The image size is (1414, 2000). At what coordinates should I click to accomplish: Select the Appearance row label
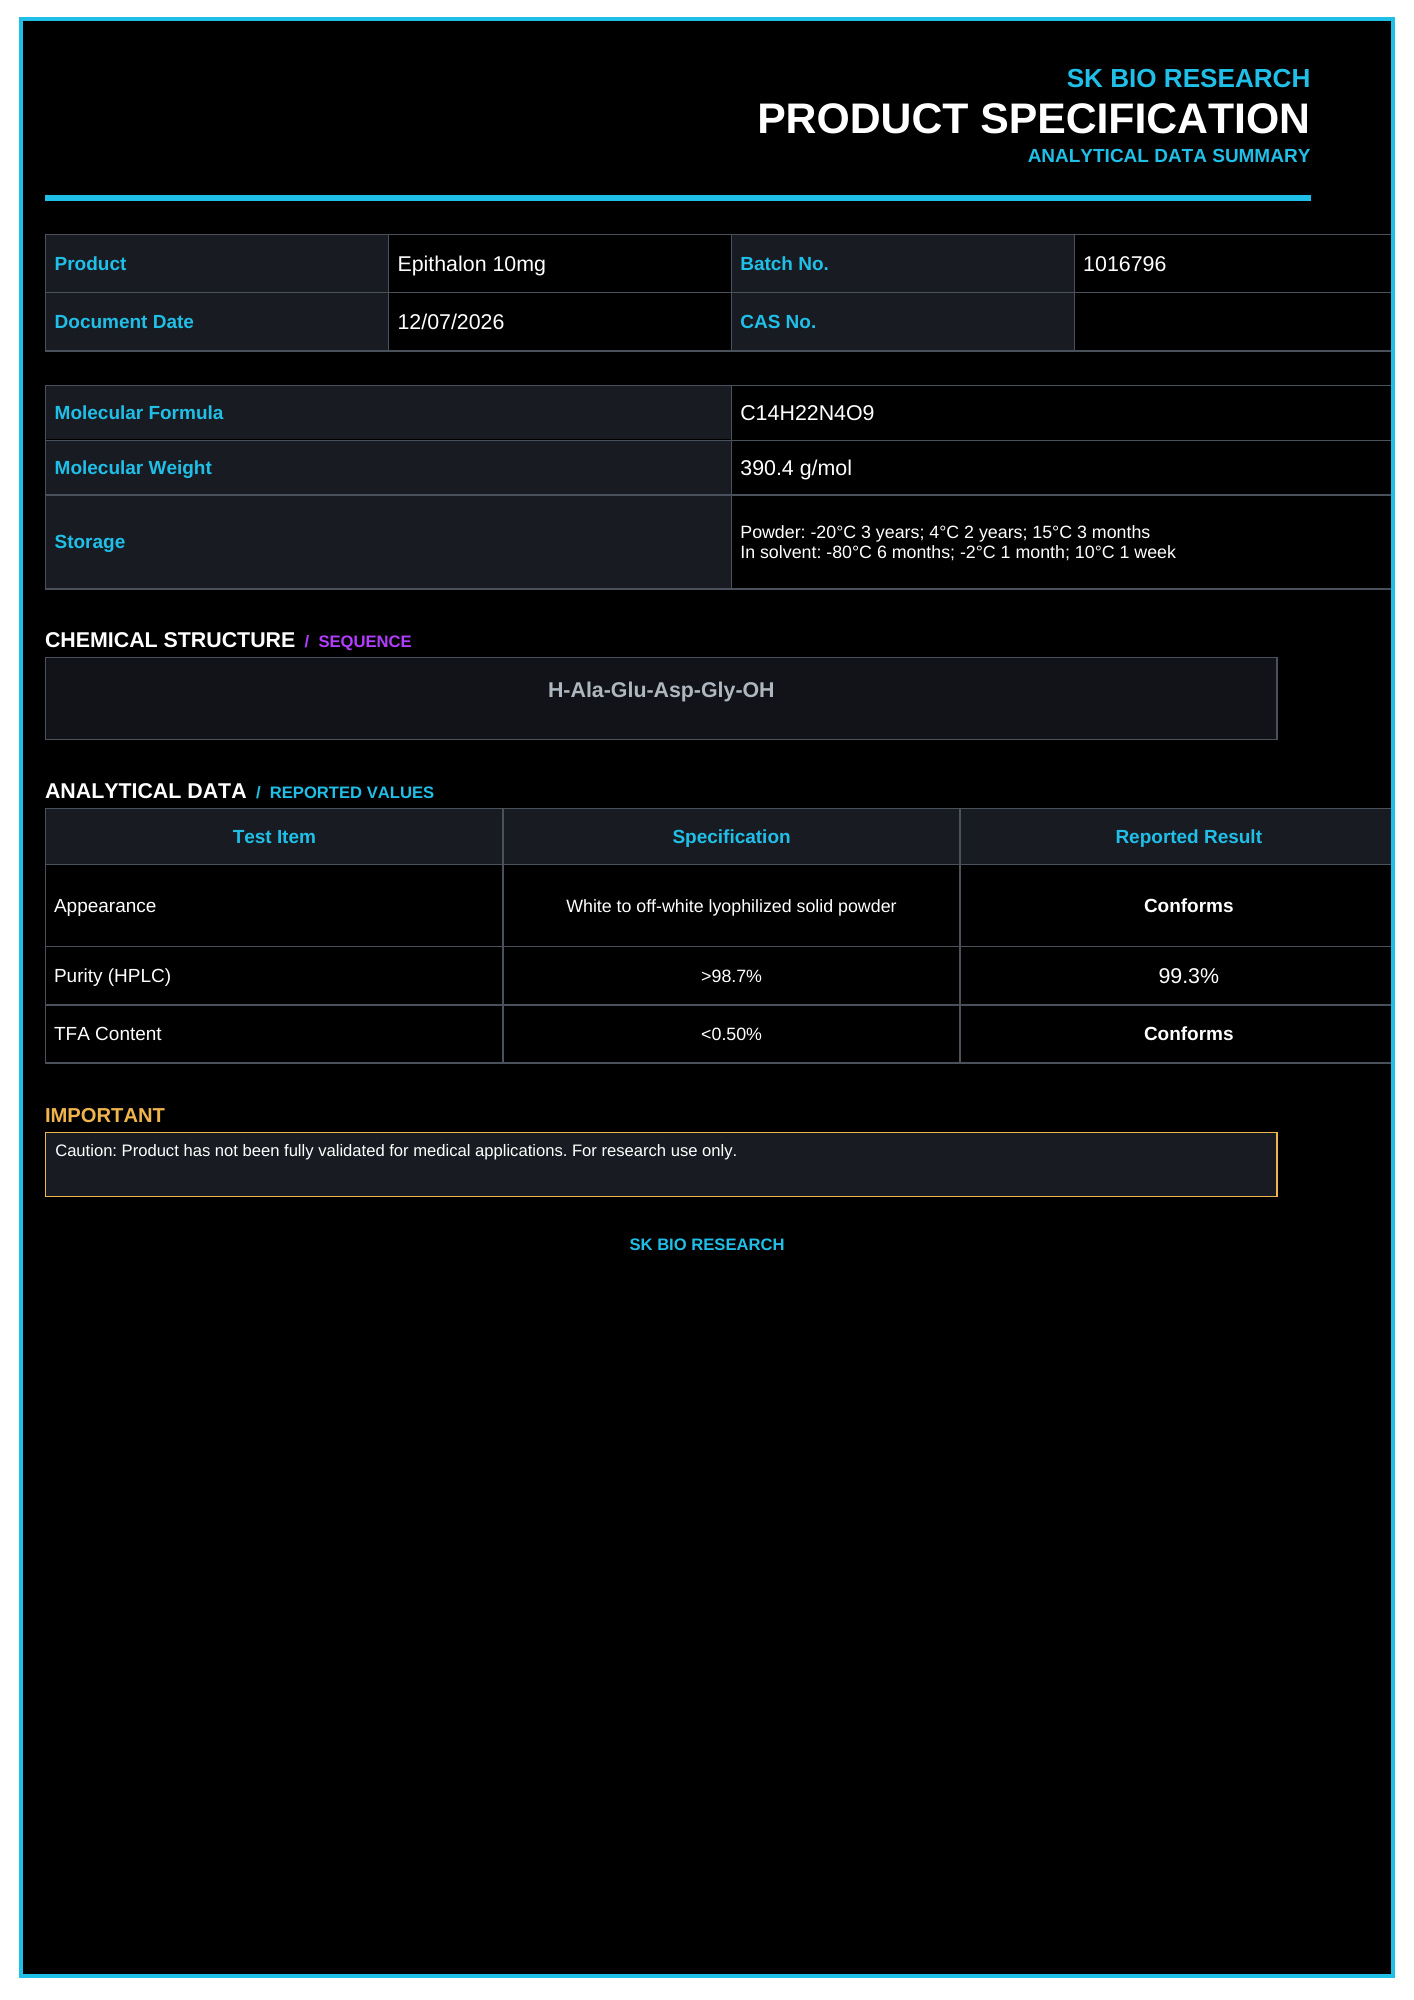[x=105, y=906]
